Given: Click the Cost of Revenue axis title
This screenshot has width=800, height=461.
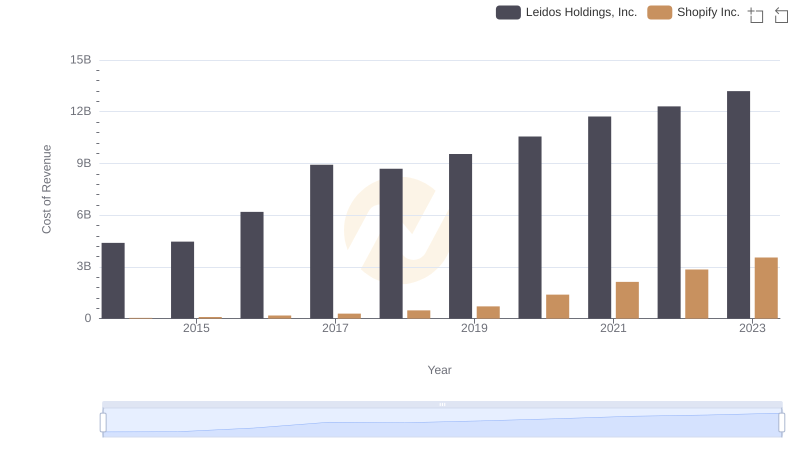Looking at the screenshot, I should click(x=46, y=189).
